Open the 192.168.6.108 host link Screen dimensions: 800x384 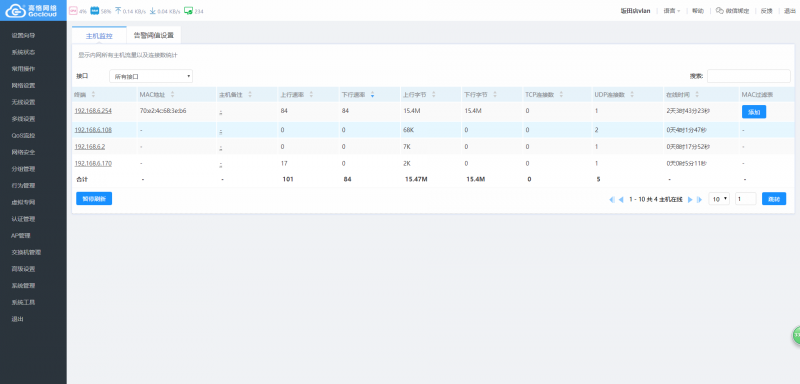[93, 130]
